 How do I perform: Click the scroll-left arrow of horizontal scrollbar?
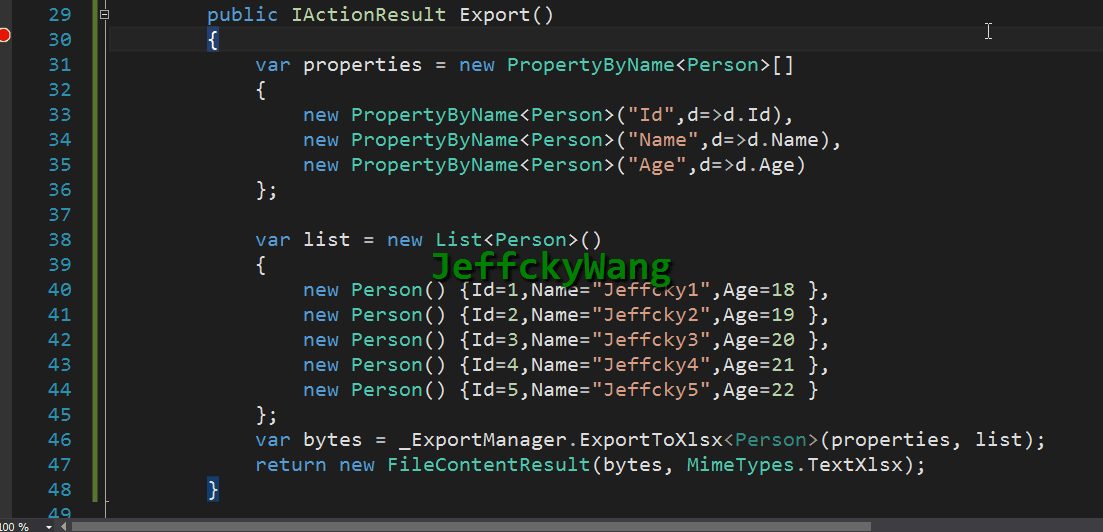63,526
